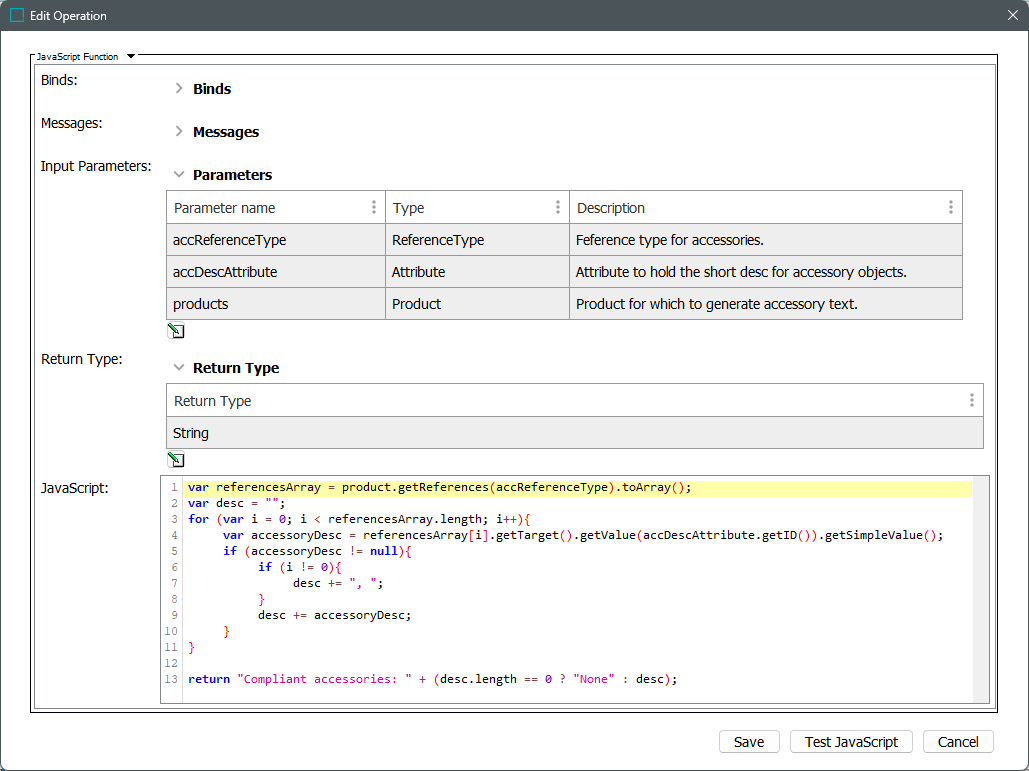Open Parameter name column options menu
1029x771 pixels.
tap(374, 207)
